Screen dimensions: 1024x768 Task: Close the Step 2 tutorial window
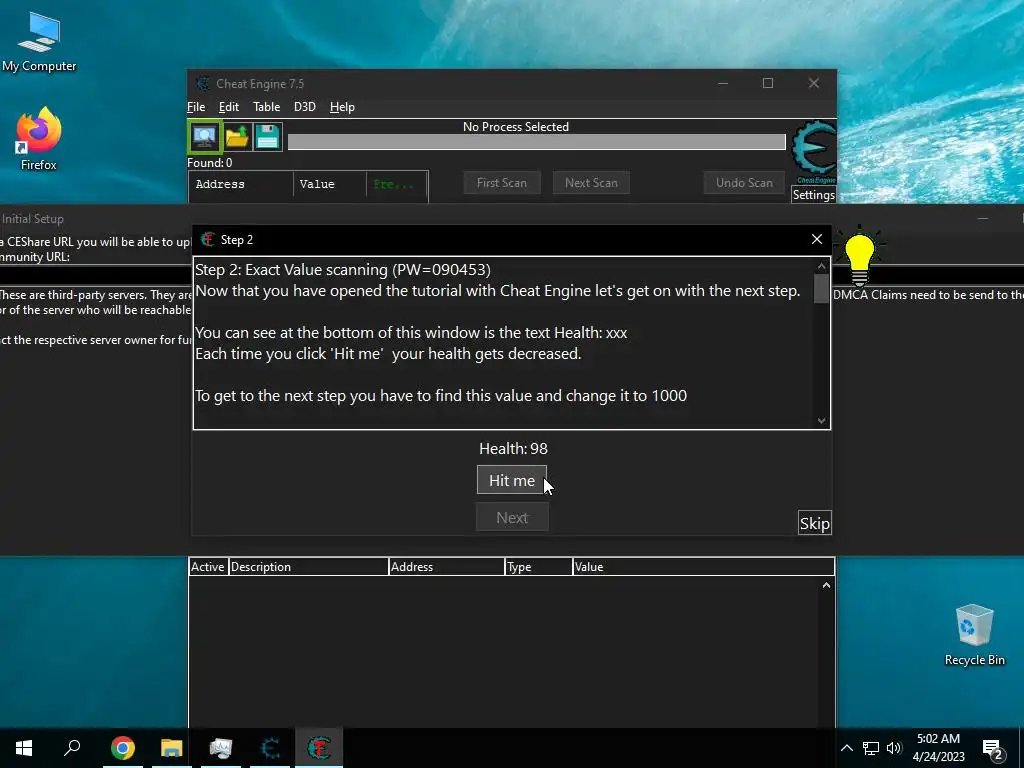tap(816, 239)
